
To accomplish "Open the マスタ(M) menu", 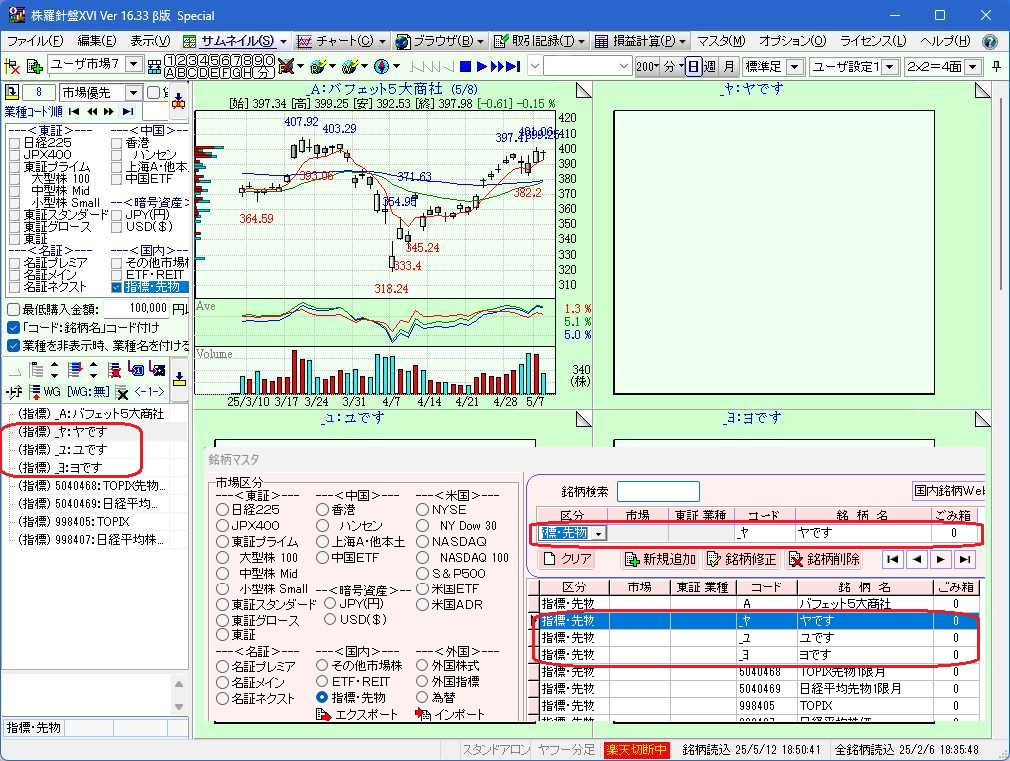I will [x=721, y=41].
